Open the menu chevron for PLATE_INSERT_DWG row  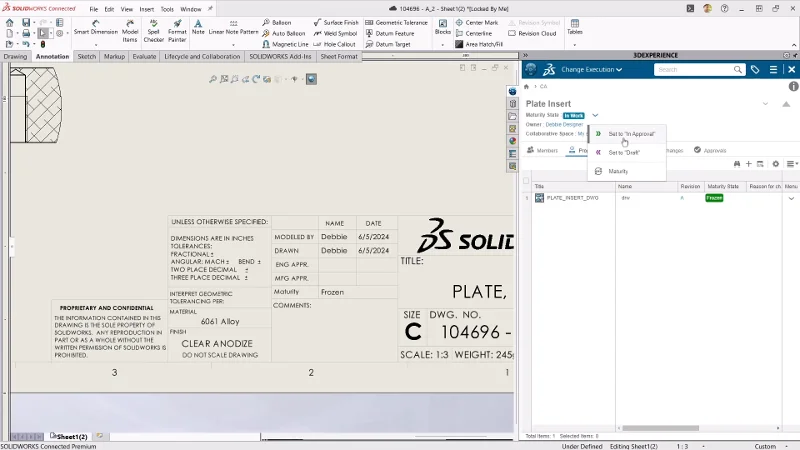pyautogui.click(x=790, y=198)
